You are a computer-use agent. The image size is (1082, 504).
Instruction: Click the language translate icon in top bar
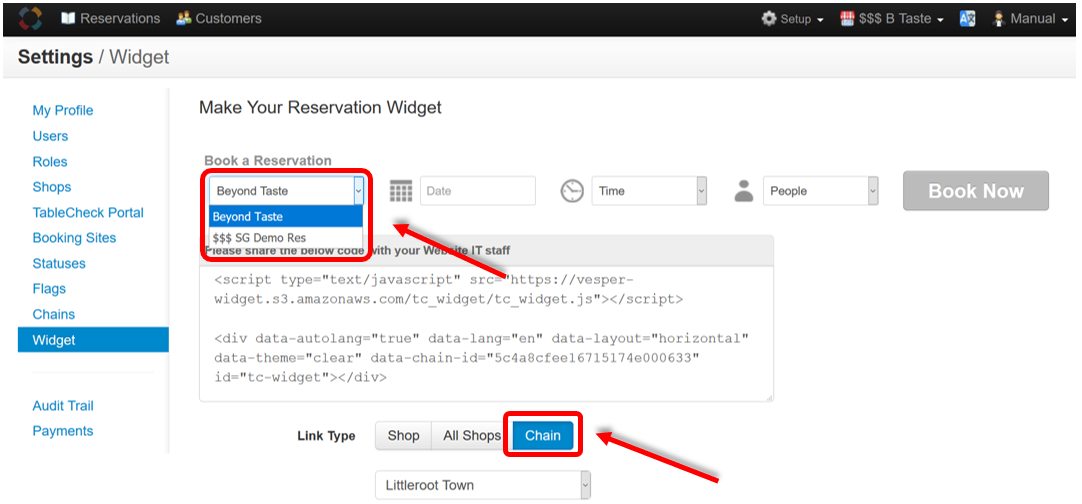967,19
